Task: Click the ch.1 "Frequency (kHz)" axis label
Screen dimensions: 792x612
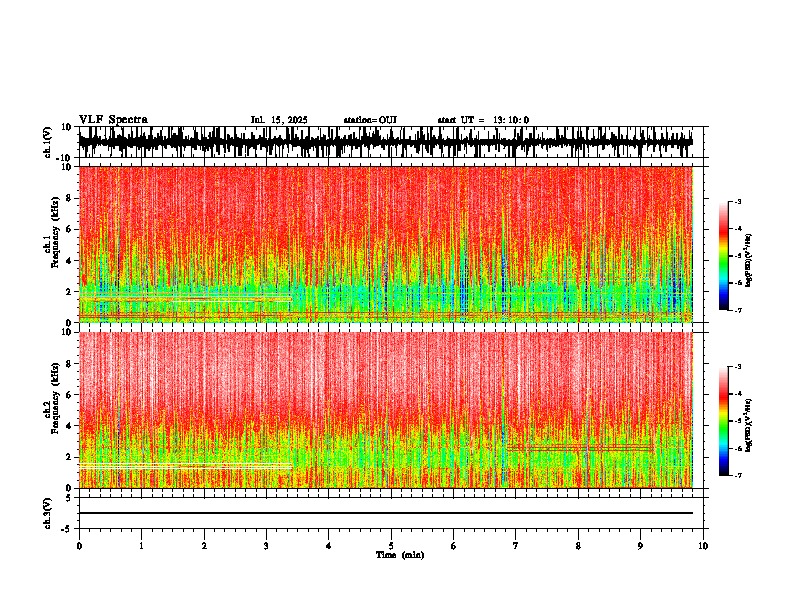Action: click(55, 232)
